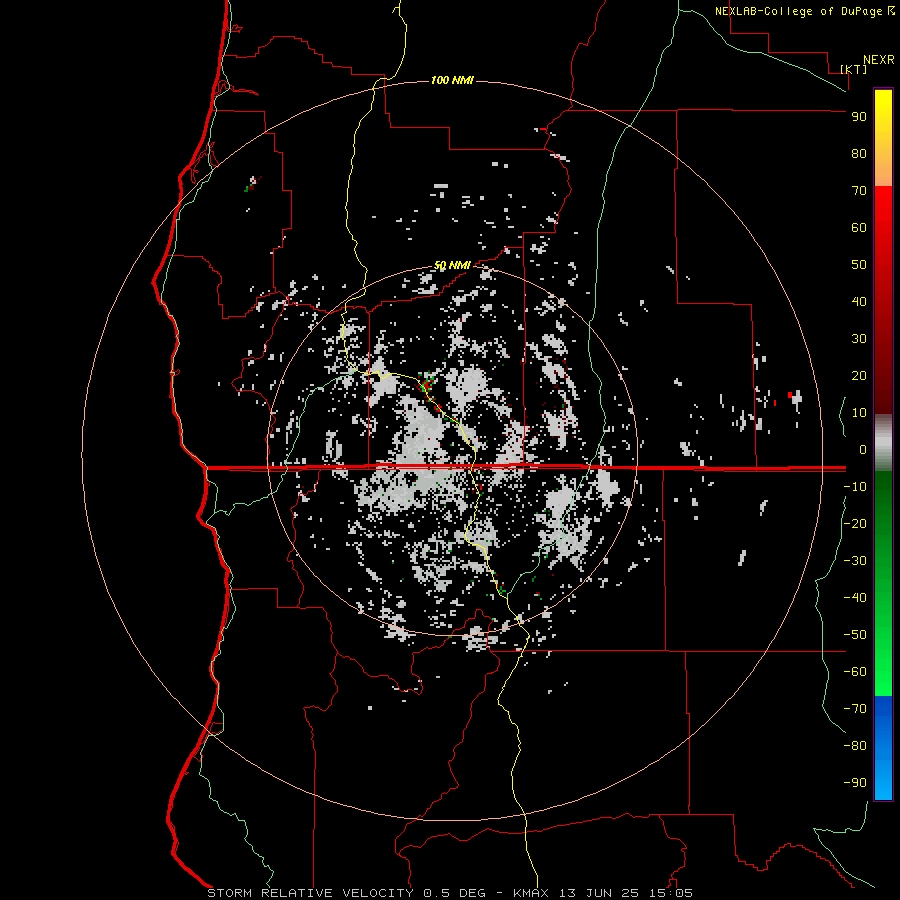The image size is (900, 900).
Task: Click the -70 value on the velocity scale
Action: 855,709
